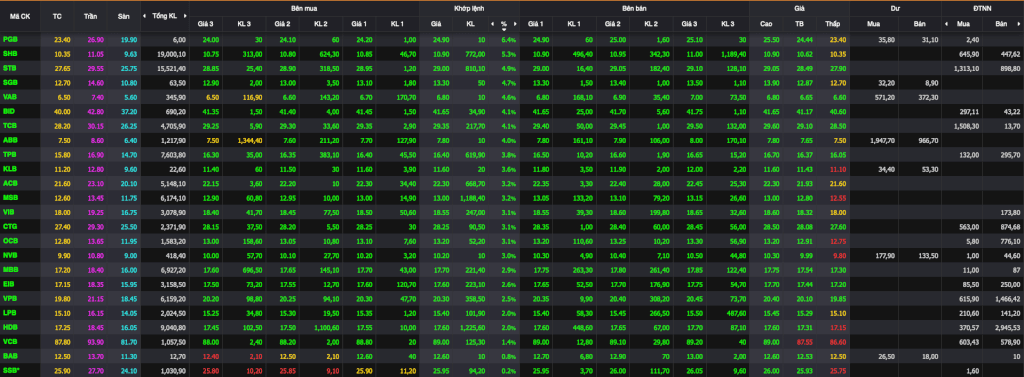Open ticker CTG
Screen dimensions: 1024x377
point(10,226)
